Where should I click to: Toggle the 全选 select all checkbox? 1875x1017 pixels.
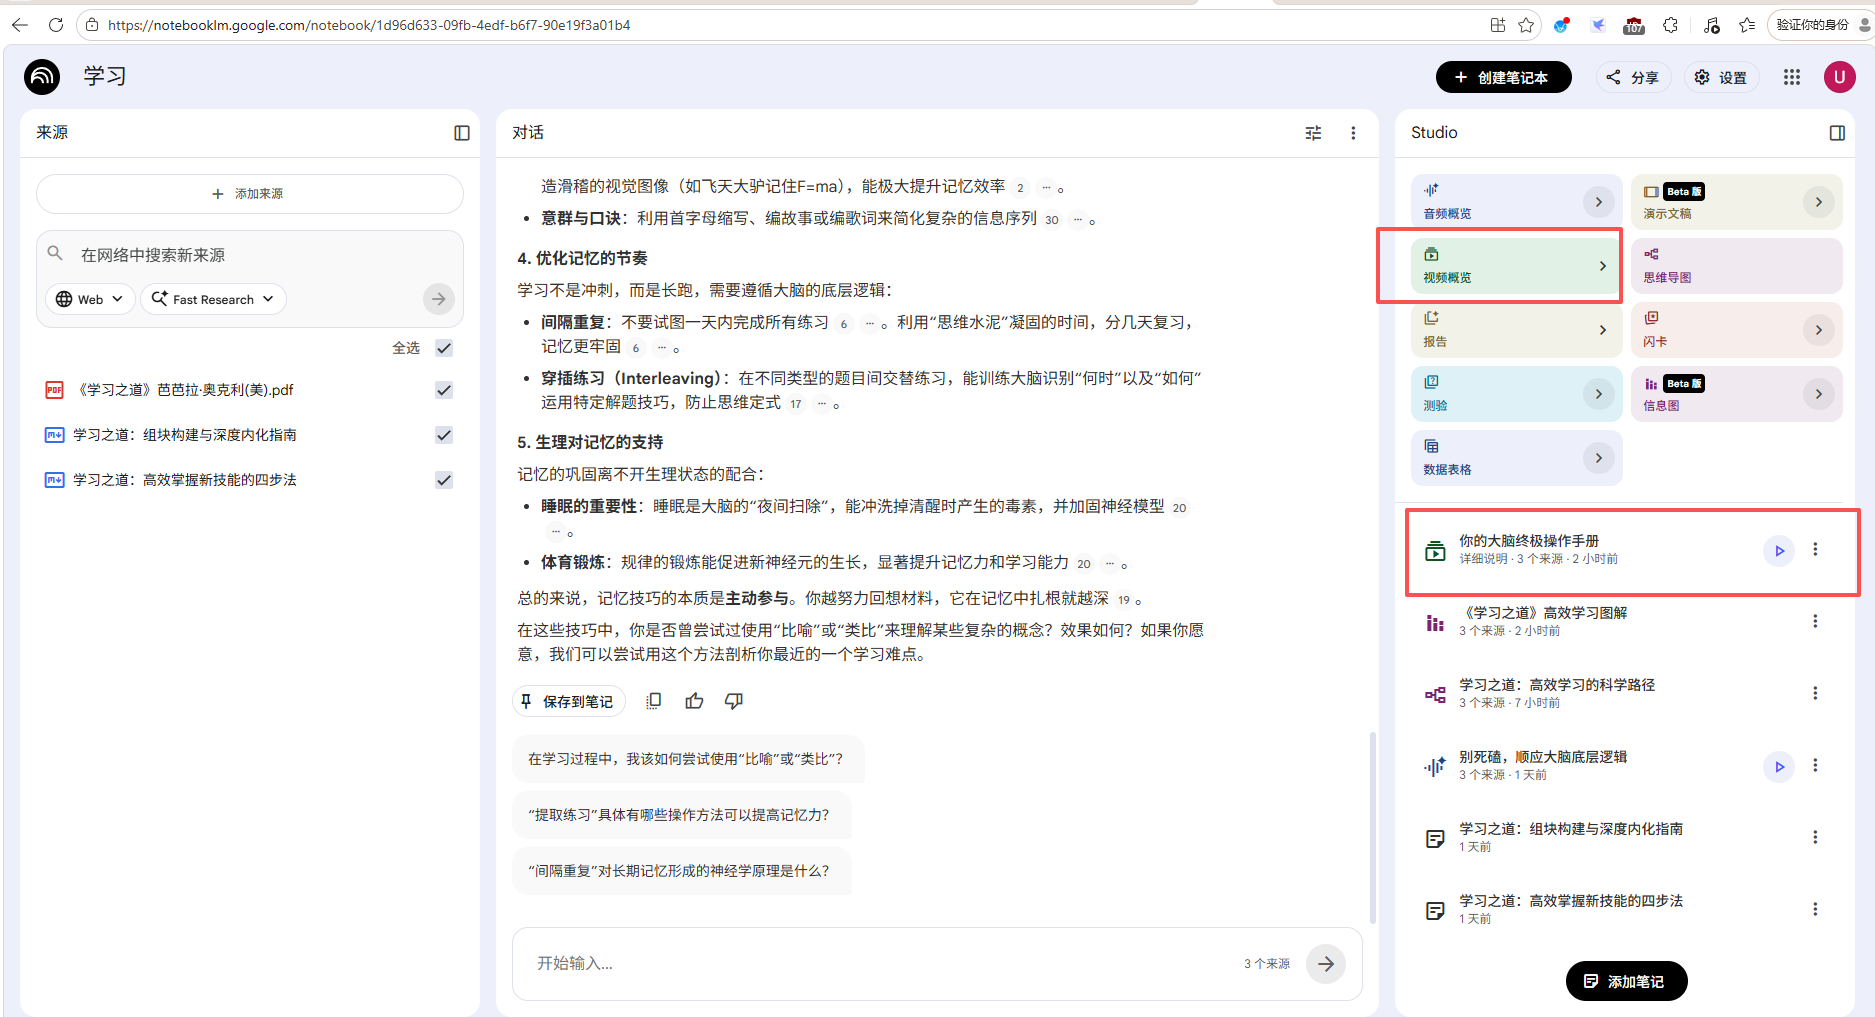point(444,348)
